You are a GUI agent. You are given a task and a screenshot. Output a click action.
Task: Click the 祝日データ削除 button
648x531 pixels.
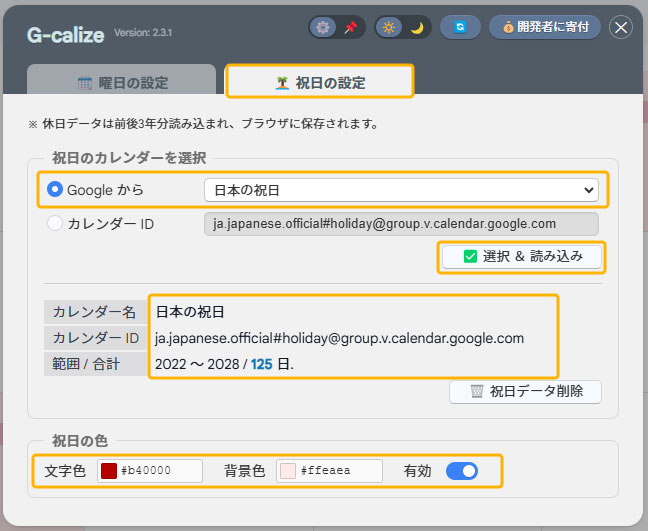525,391
